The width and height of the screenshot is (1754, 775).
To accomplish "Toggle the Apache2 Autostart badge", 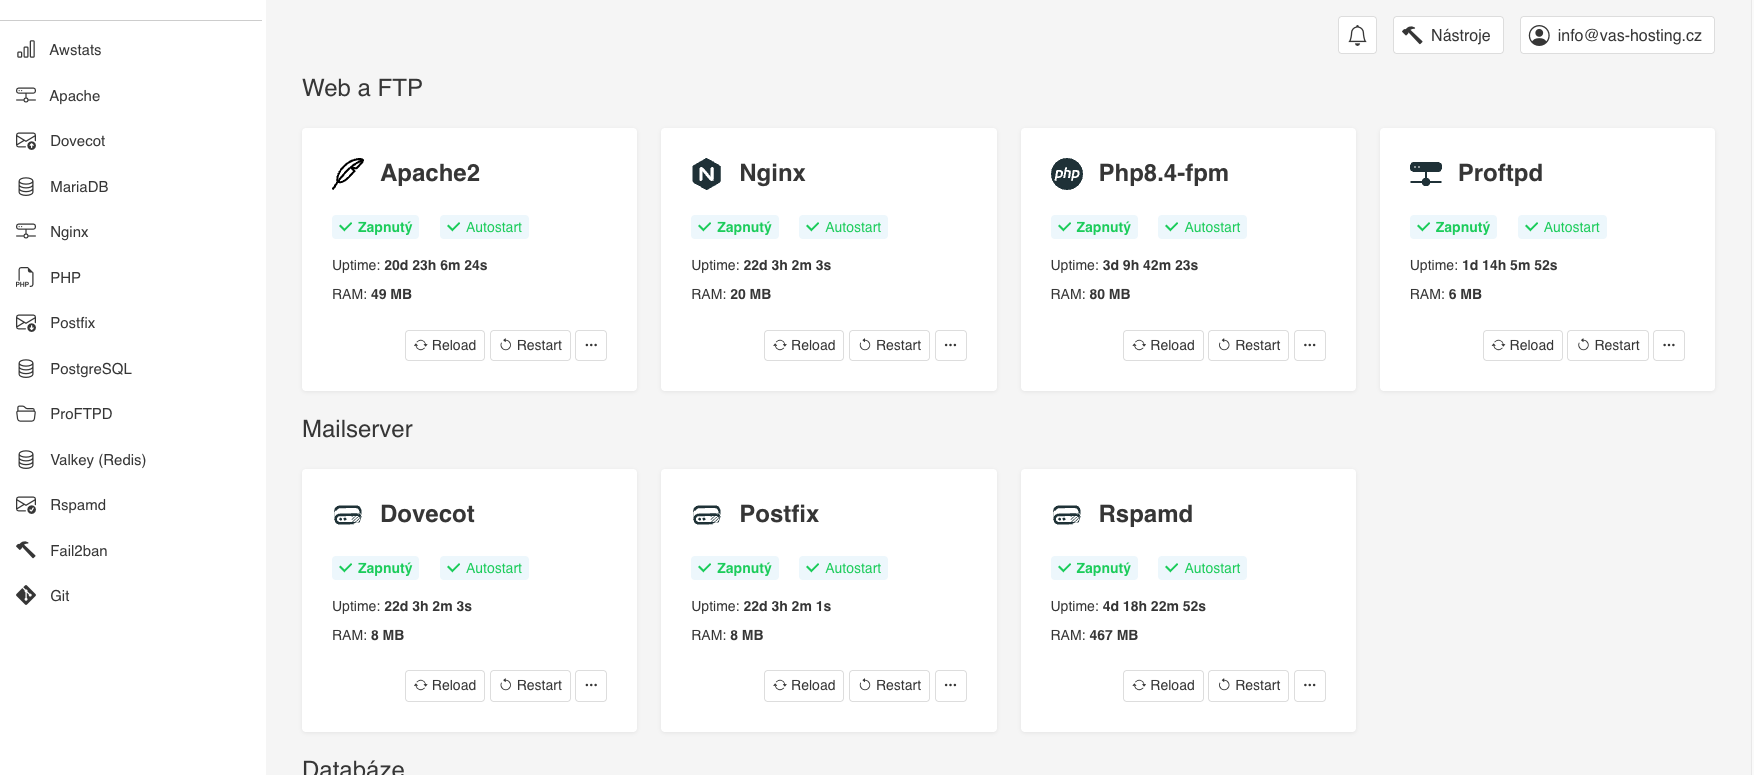I will pos(484,227).
